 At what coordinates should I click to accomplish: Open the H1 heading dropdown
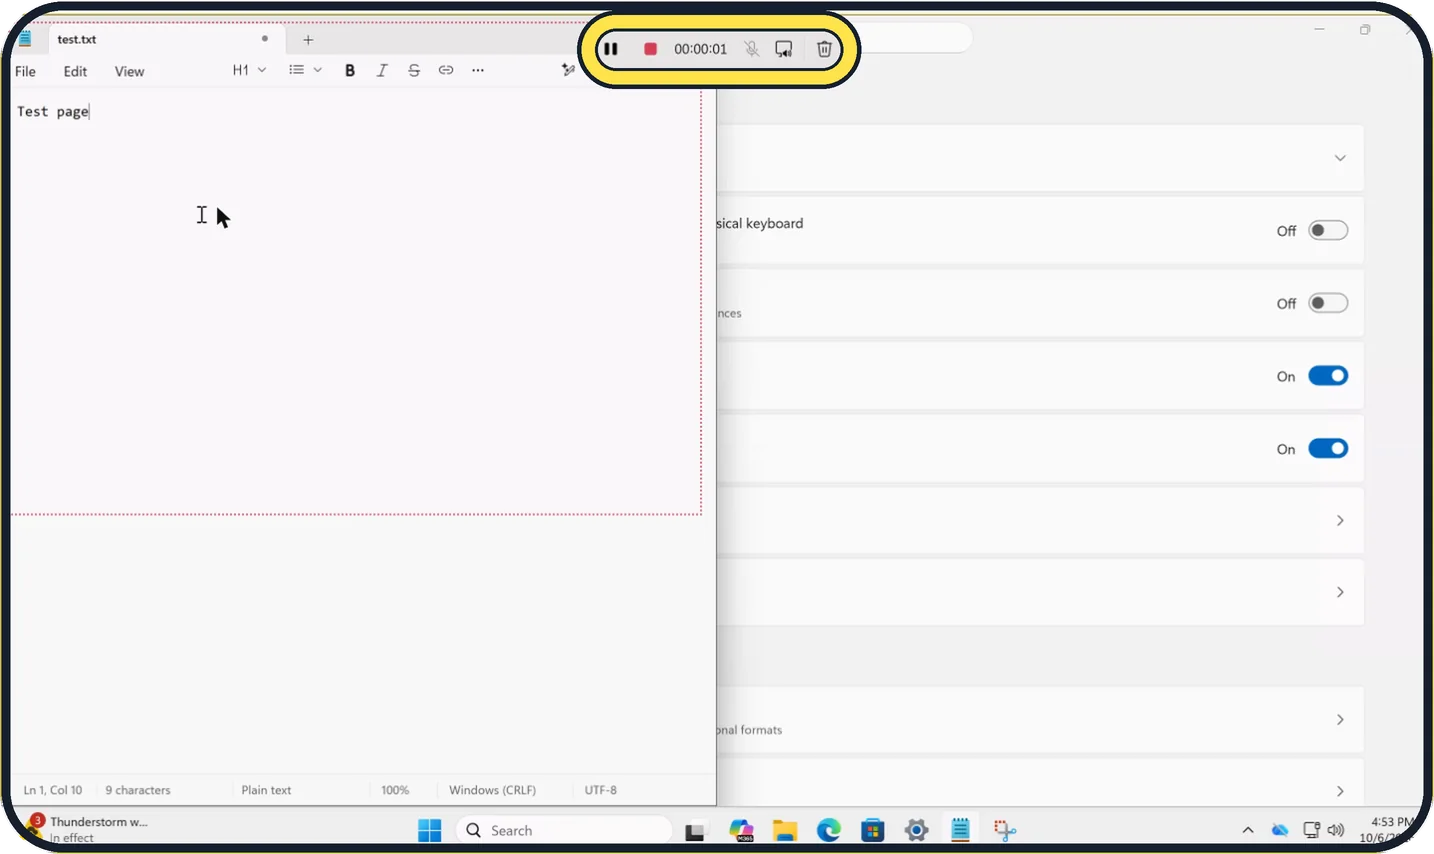tap(249, 70)
